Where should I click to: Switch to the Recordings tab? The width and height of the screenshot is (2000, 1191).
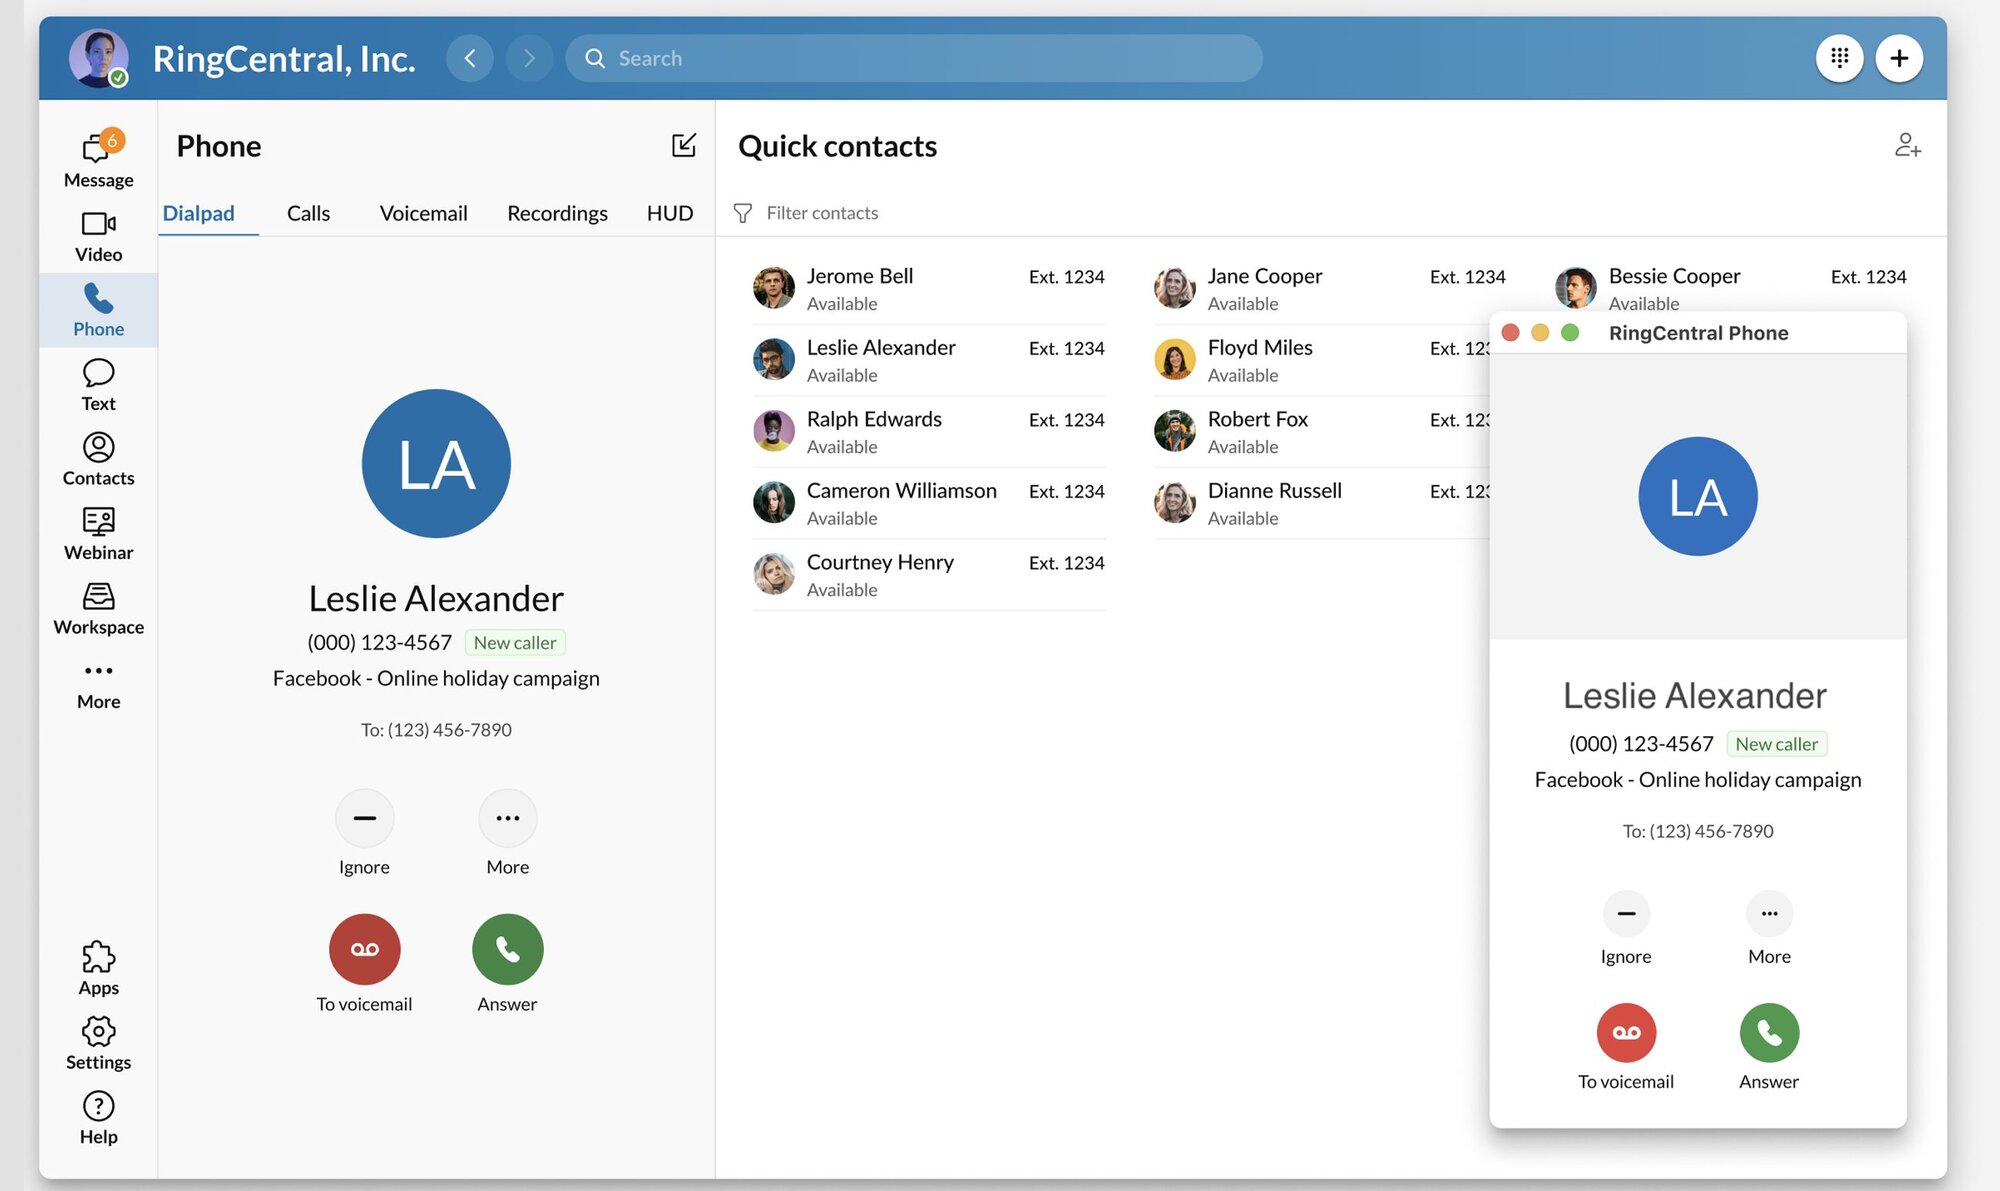(x=557, y=213)
